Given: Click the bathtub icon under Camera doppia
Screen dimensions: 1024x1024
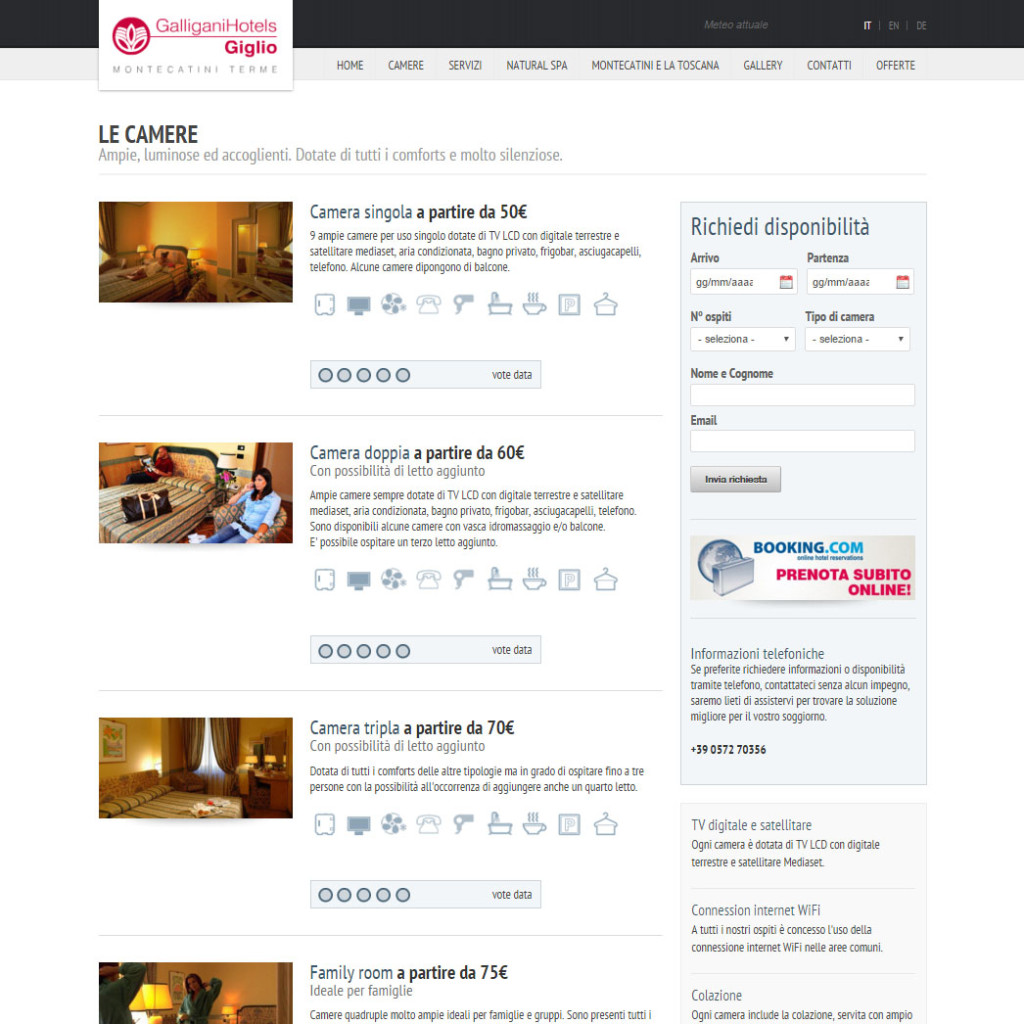Looking at the screenshot, I should point(499,579).
